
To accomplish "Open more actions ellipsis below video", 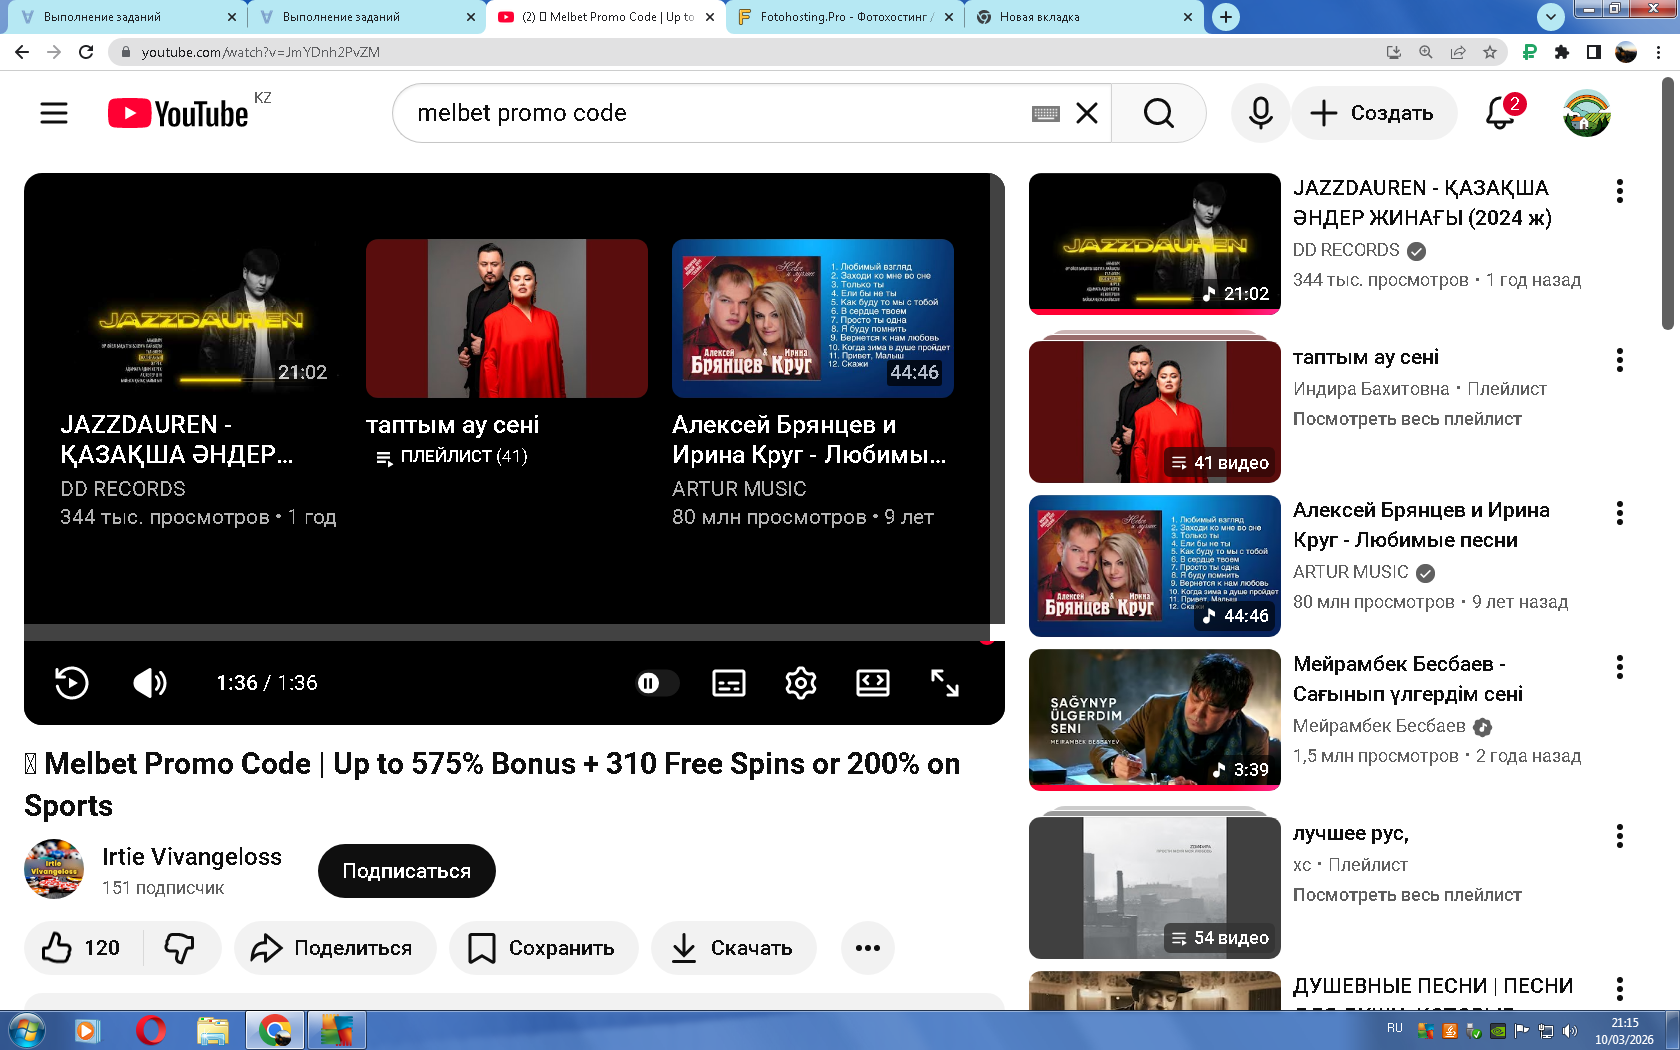I will [867, 948].
